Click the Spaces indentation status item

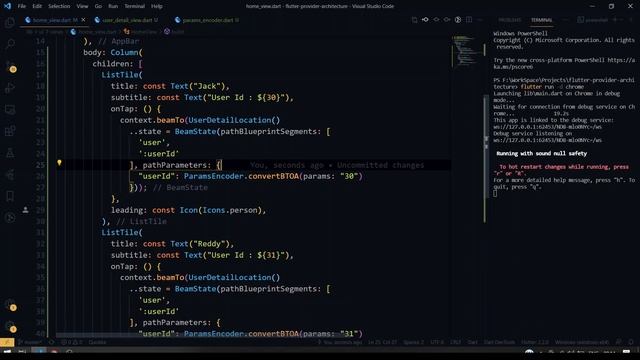(413, 342)
